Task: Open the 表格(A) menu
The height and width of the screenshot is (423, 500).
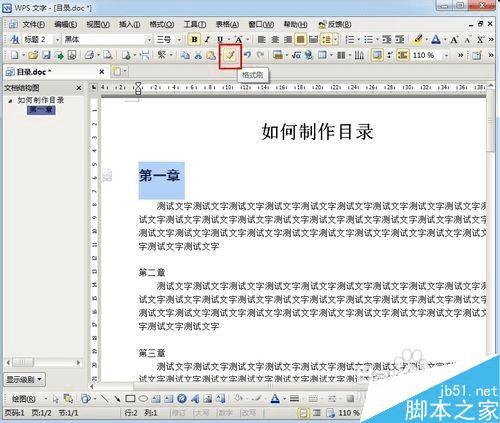Action: tap(227, 24)
